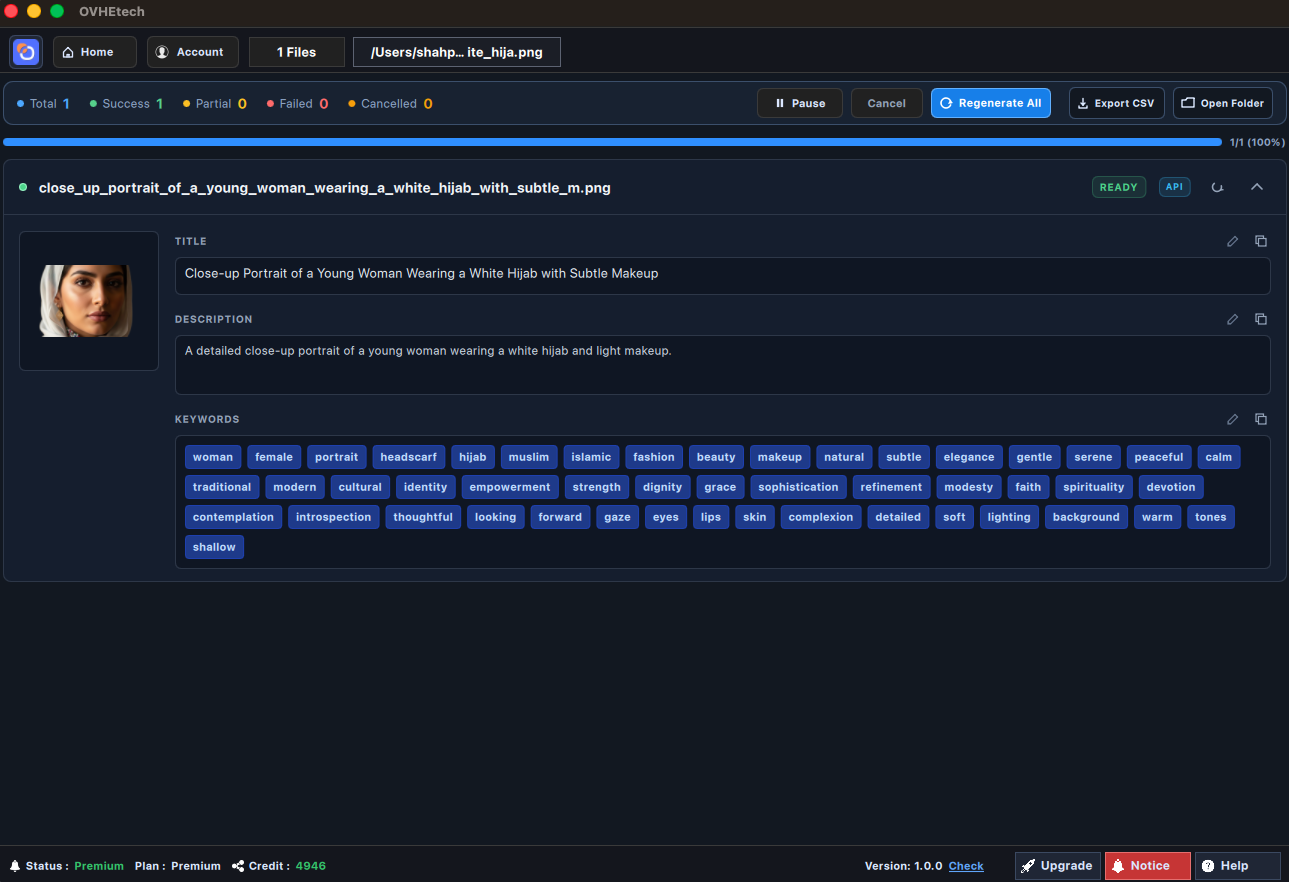Screen dimensions: 1289x882
Task: Open Help via question-mark icon
Action: 1237,866
